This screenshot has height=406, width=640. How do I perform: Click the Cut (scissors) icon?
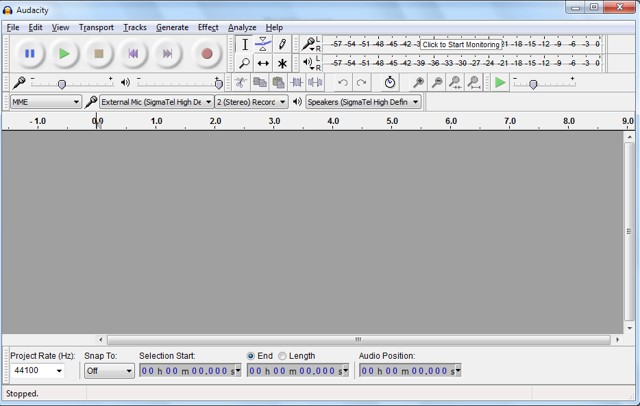click(x=240, y=83)
